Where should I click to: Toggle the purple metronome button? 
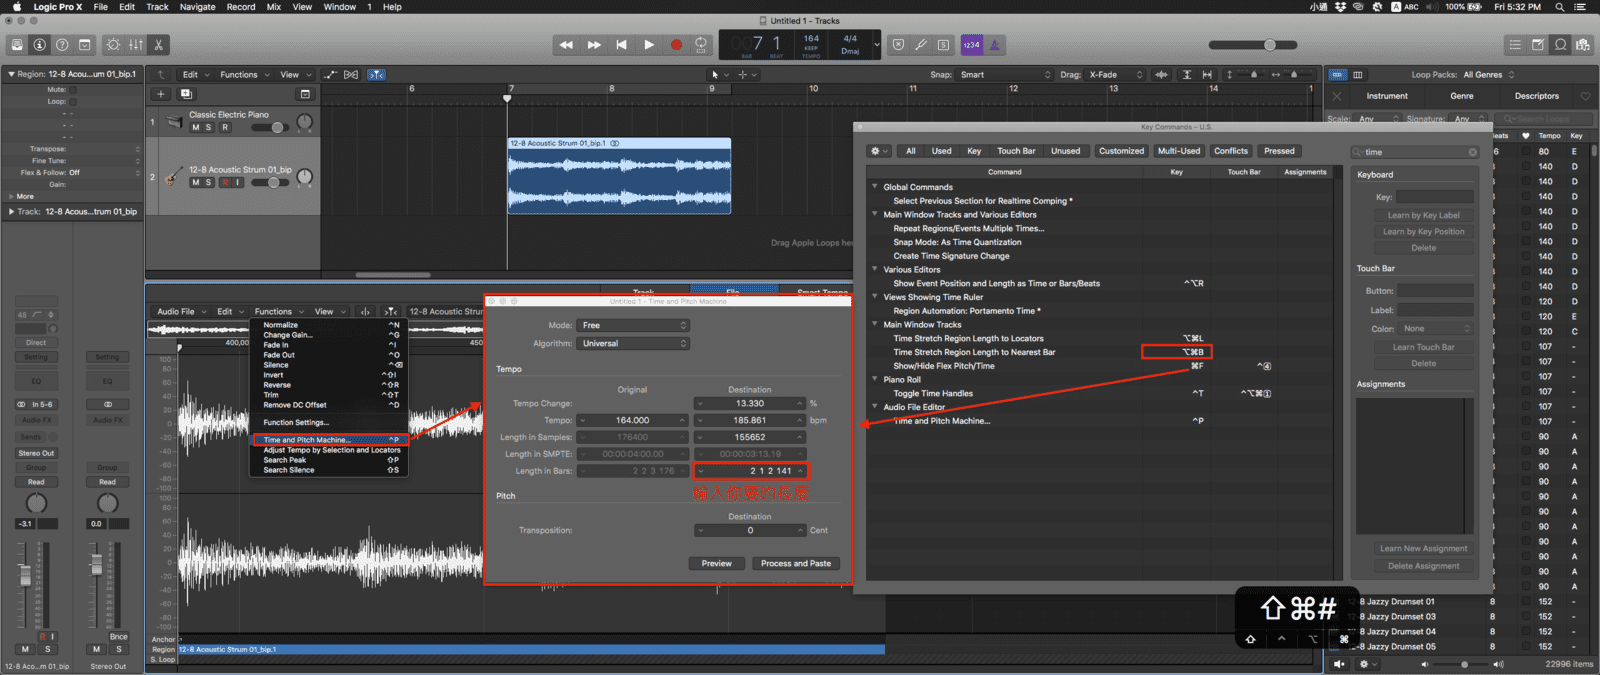[995, 45]
